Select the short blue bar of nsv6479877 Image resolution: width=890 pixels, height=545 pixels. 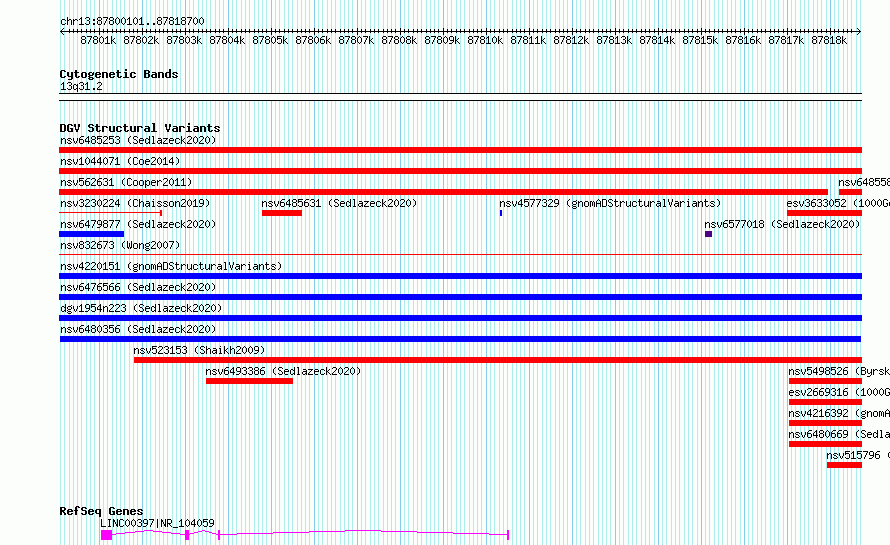(x=91, y=234)
